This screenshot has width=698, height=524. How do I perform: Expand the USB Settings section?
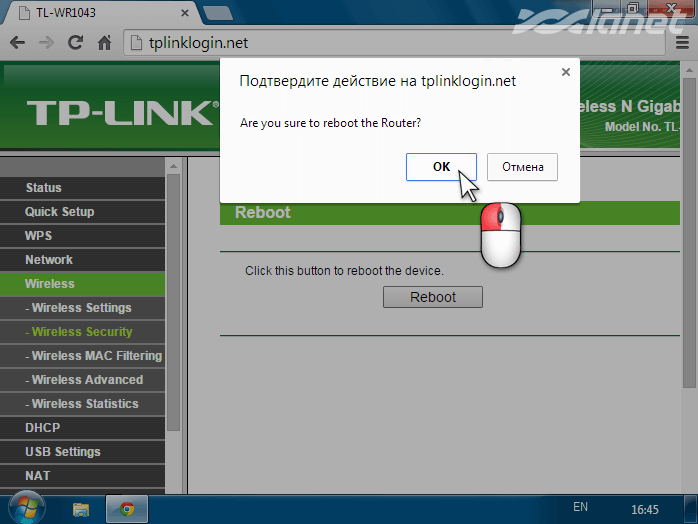63,452
